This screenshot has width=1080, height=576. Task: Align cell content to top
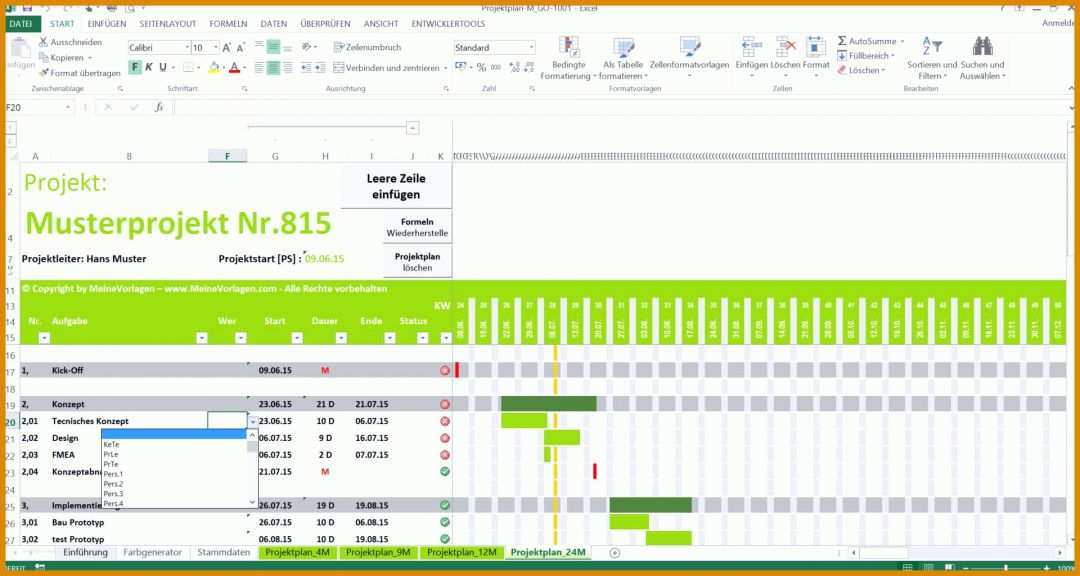(259, 47)
